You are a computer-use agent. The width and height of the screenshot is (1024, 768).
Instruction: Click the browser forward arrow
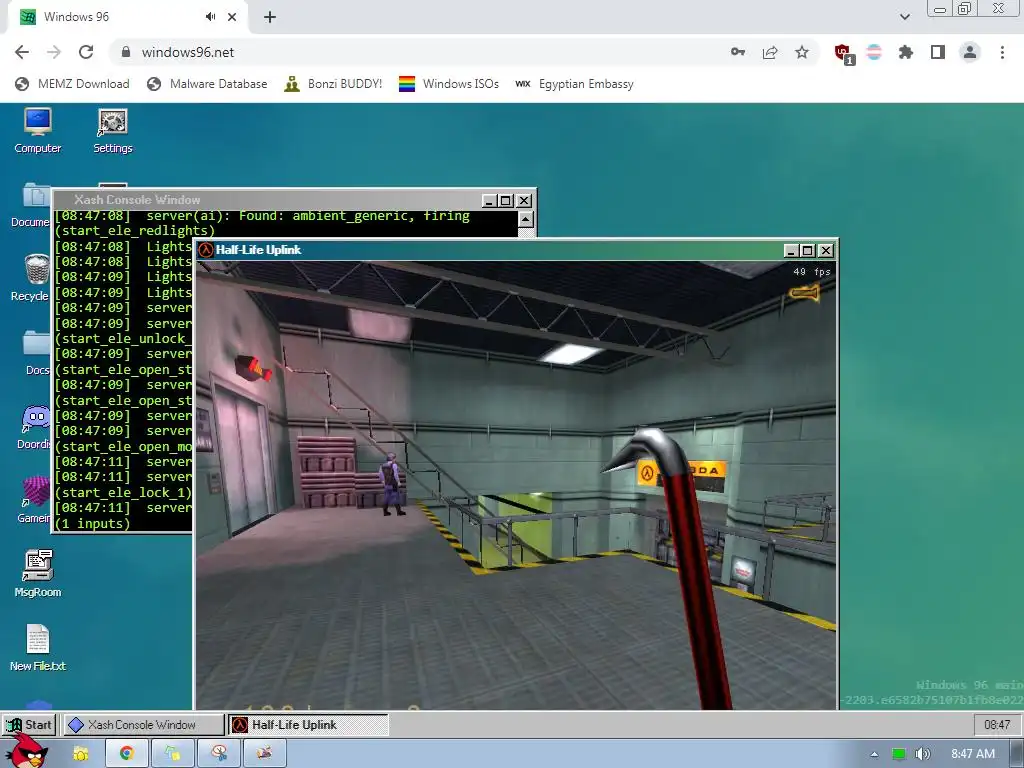point(54,52)
